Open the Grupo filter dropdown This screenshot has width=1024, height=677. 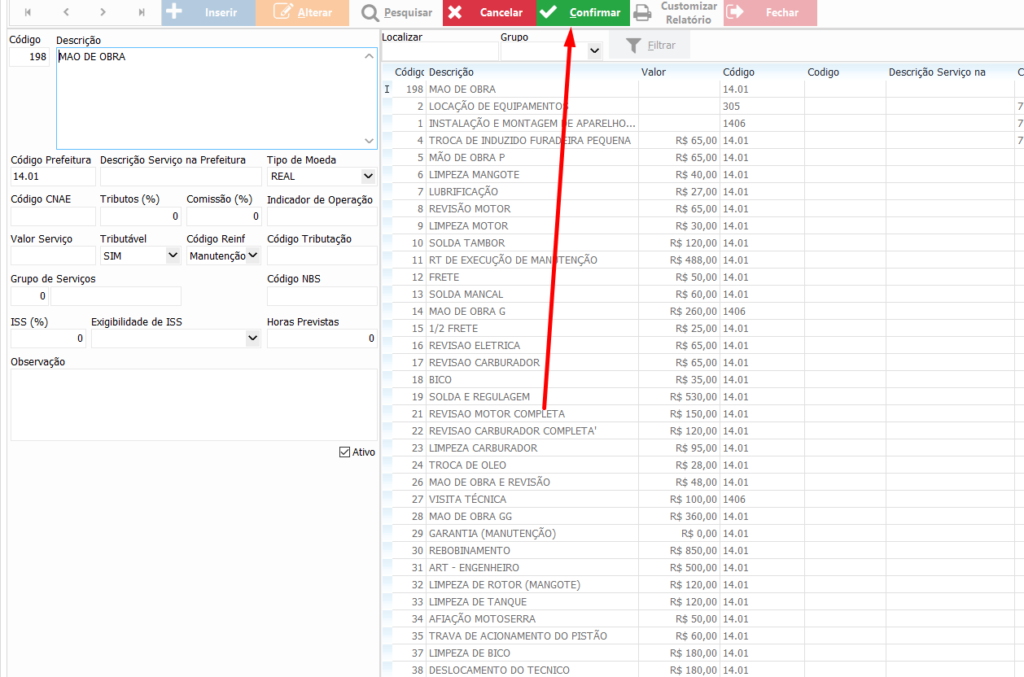coord(594,50)
